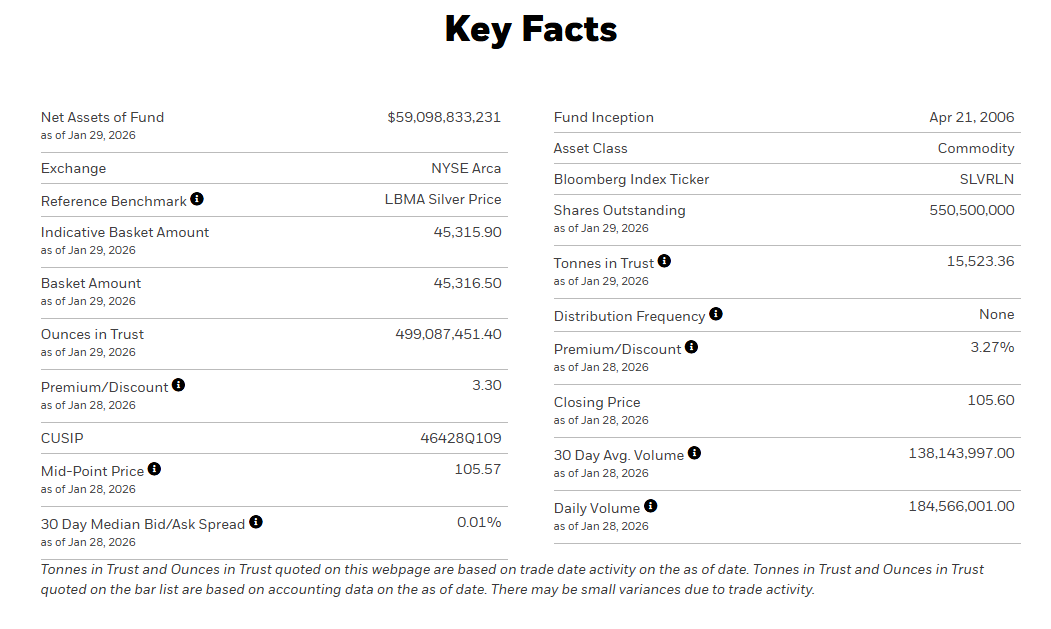Click the Distribution Frequency info icon

tap(715, 314)
